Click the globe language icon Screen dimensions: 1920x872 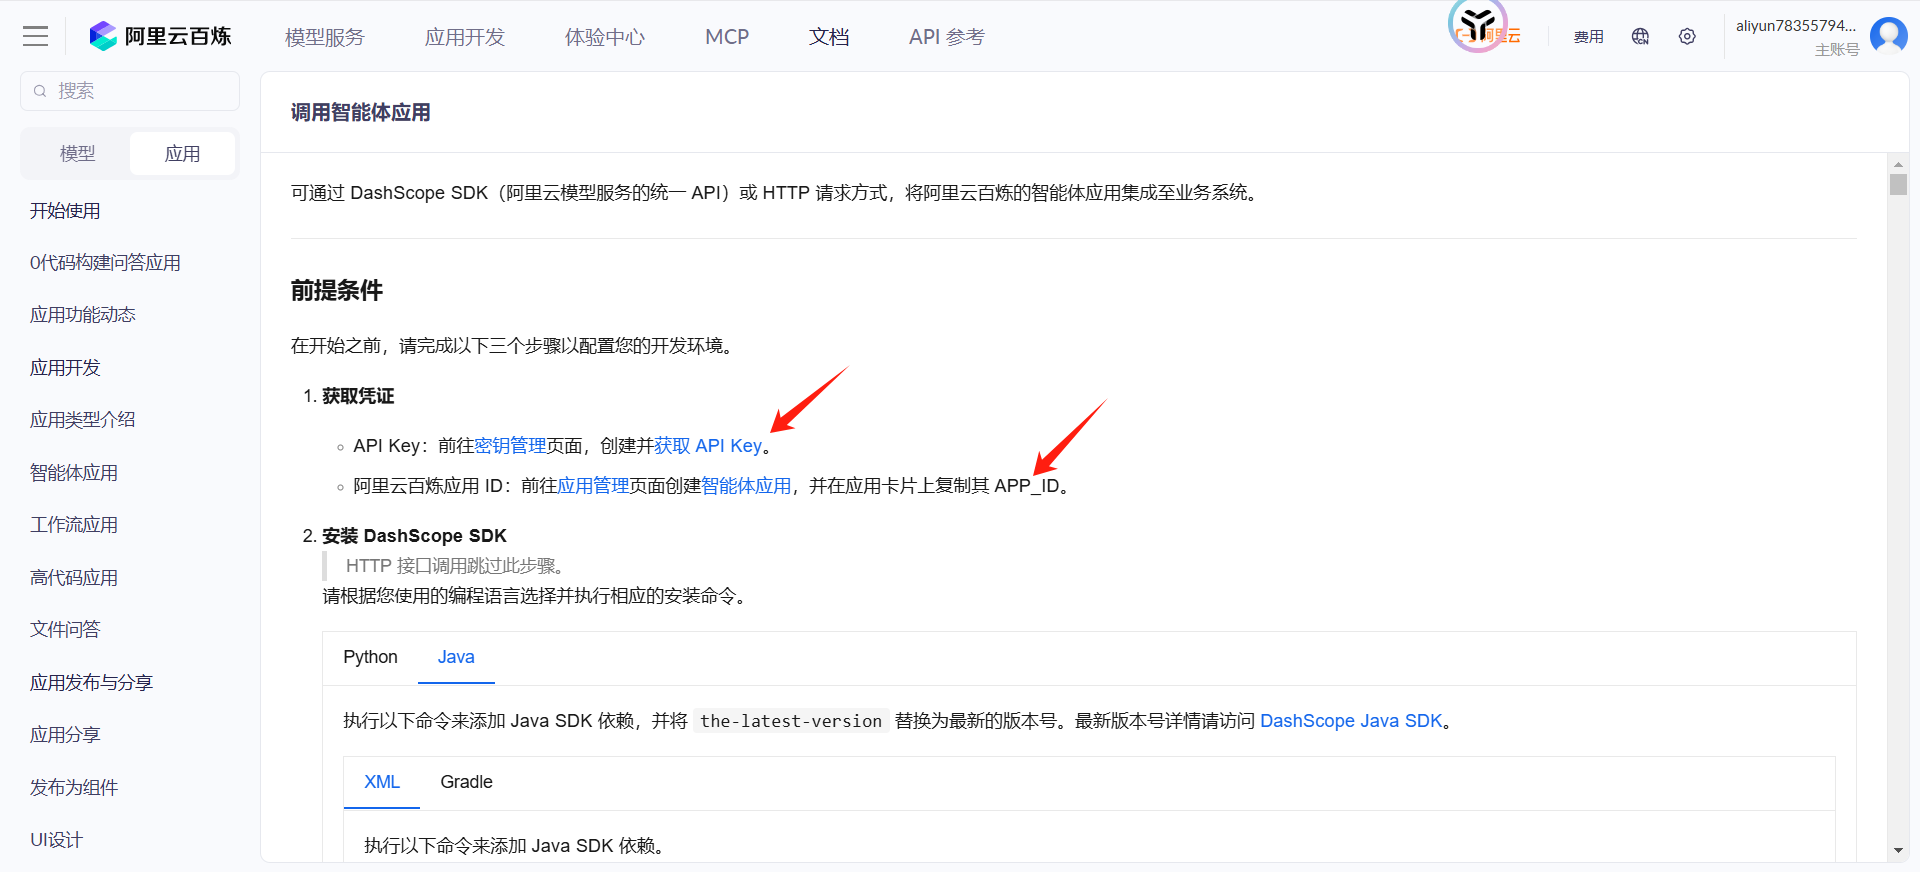click(x=1640, y=37)
